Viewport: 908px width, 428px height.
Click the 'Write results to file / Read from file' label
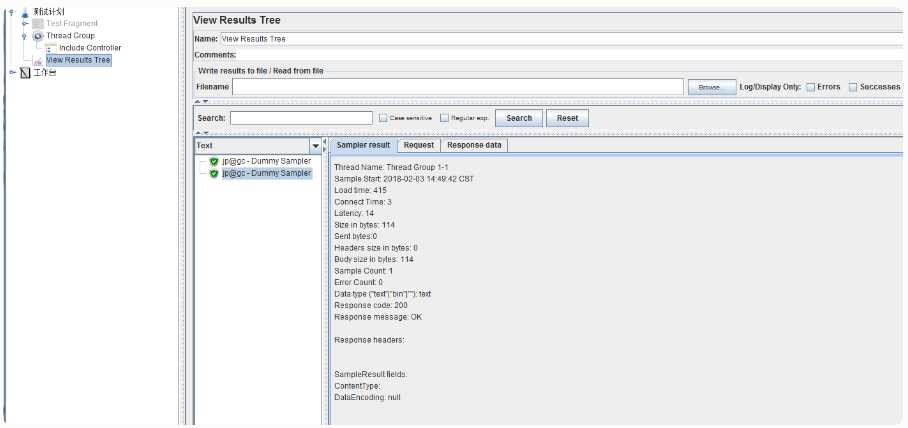coord(261,71)
